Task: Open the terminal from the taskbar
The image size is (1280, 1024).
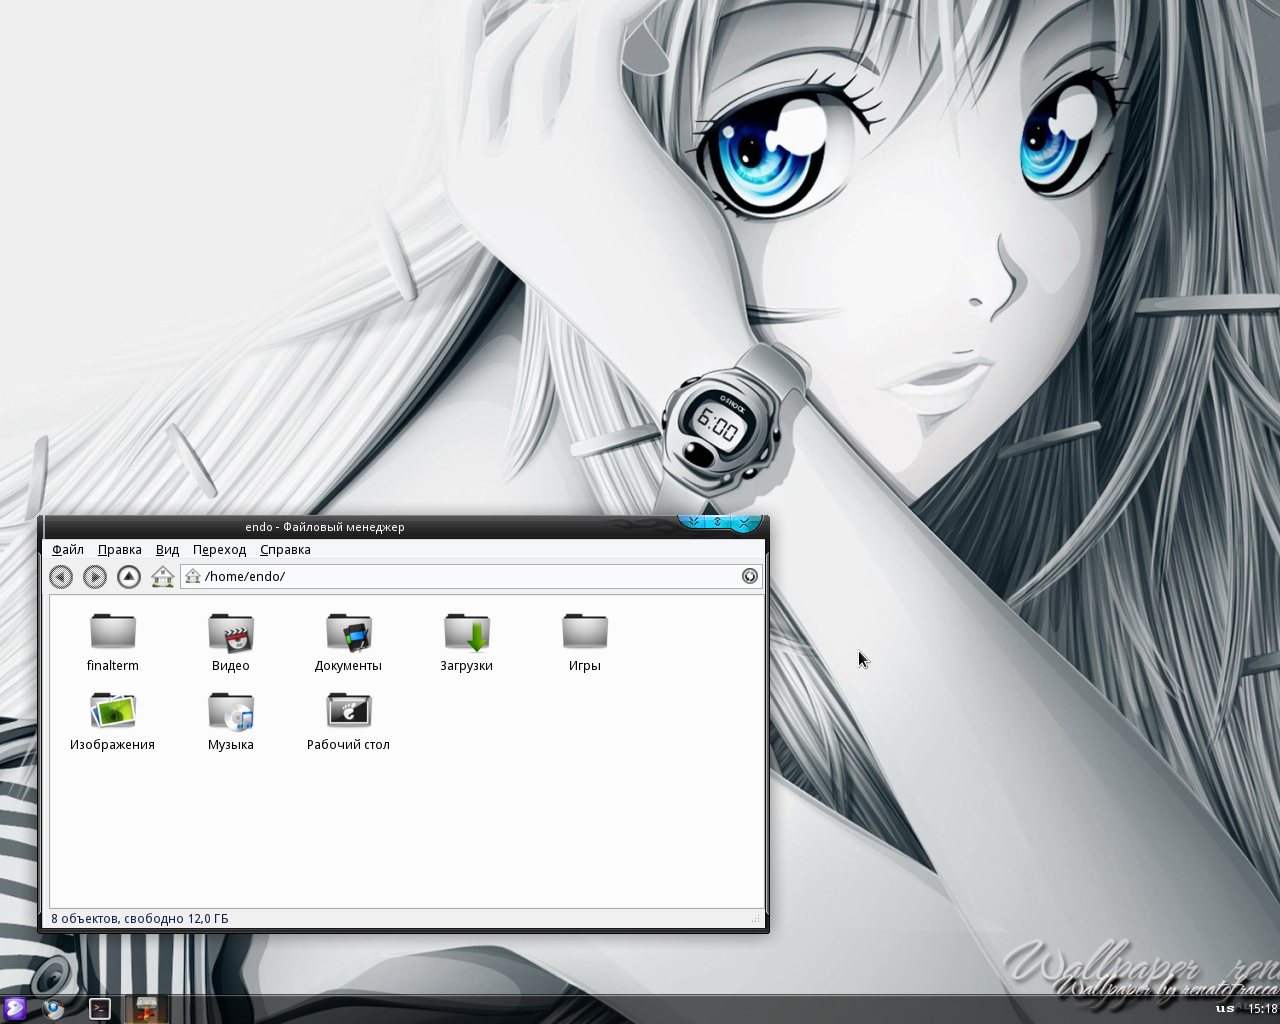Action: (x=99, y=1008)
